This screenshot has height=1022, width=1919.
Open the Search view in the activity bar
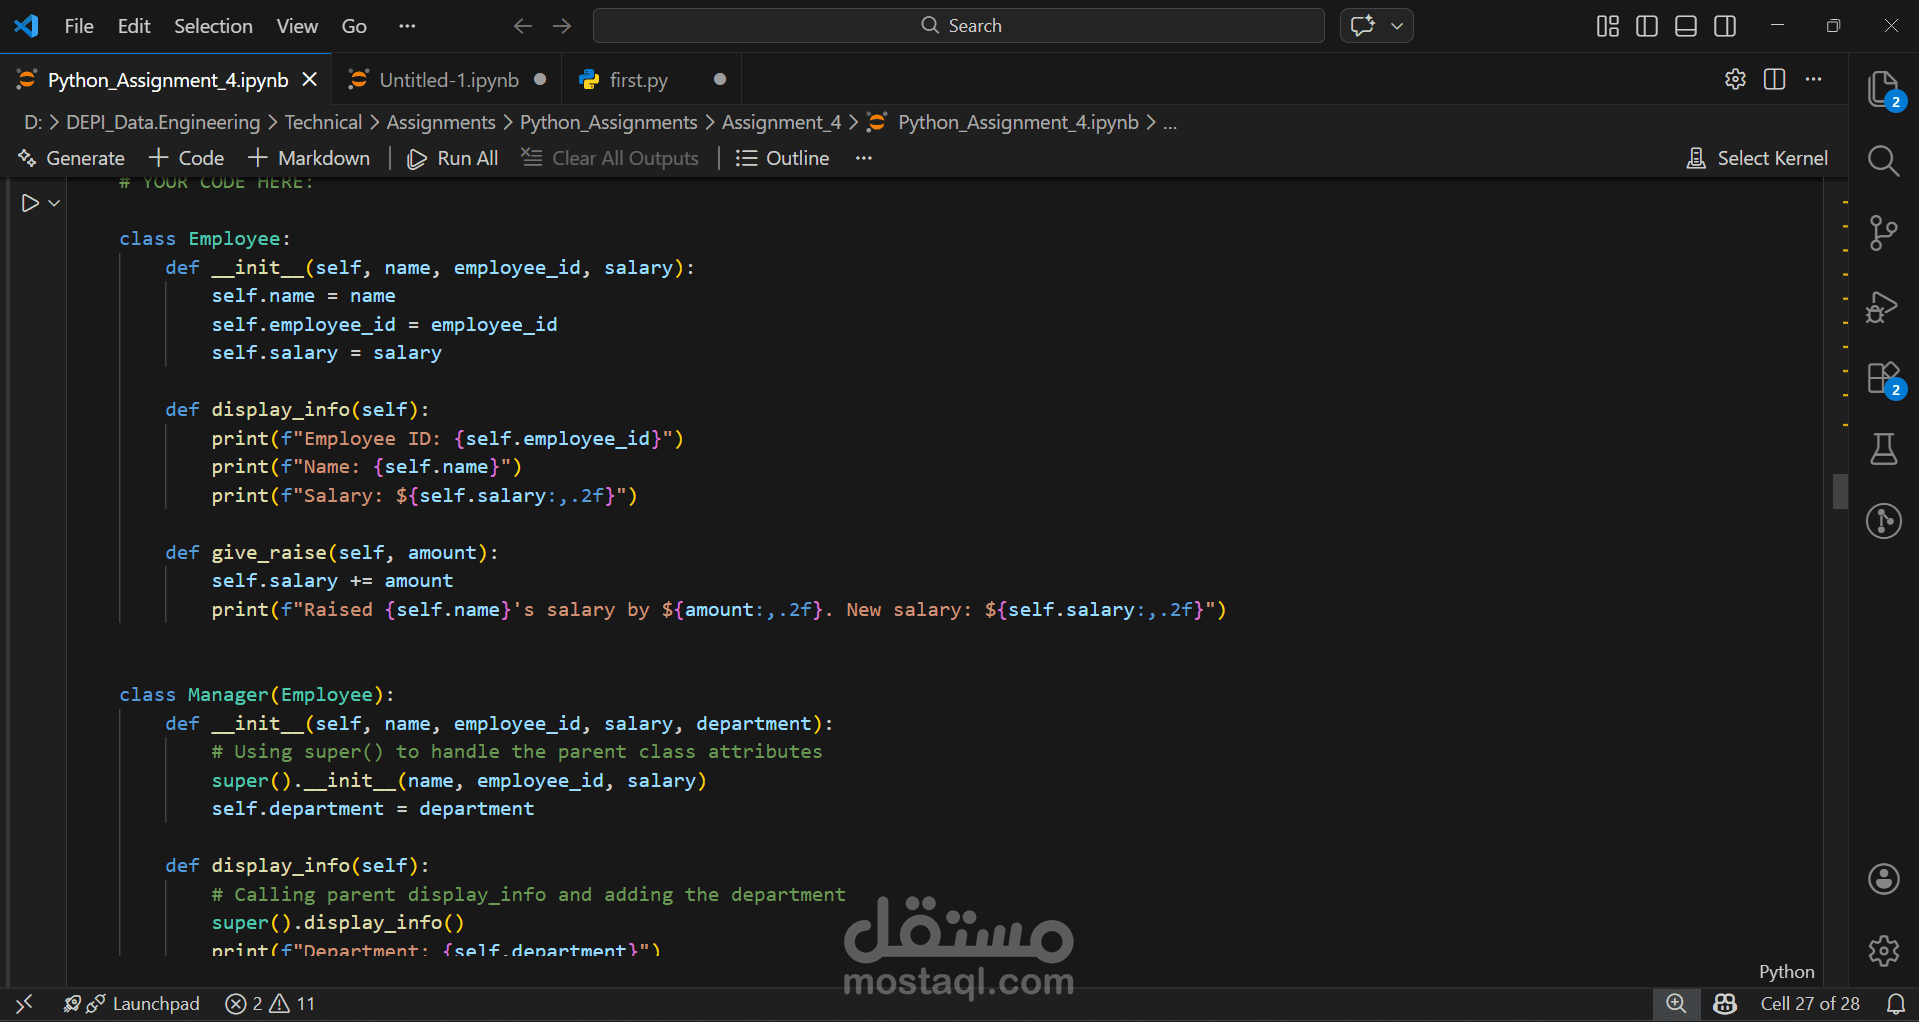coord(1884,161)
